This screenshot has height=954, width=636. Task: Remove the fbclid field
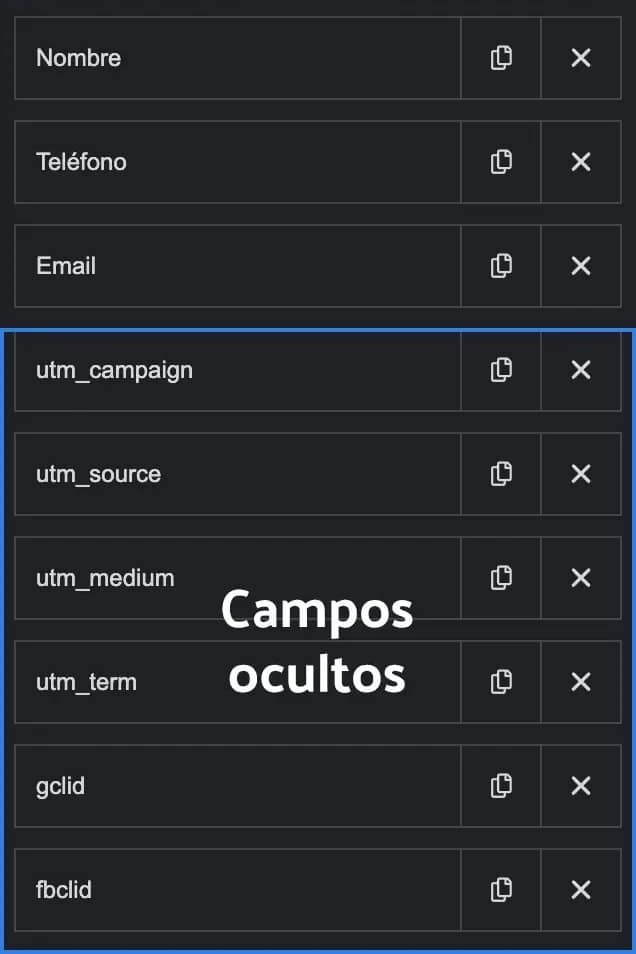coord(581,890)
